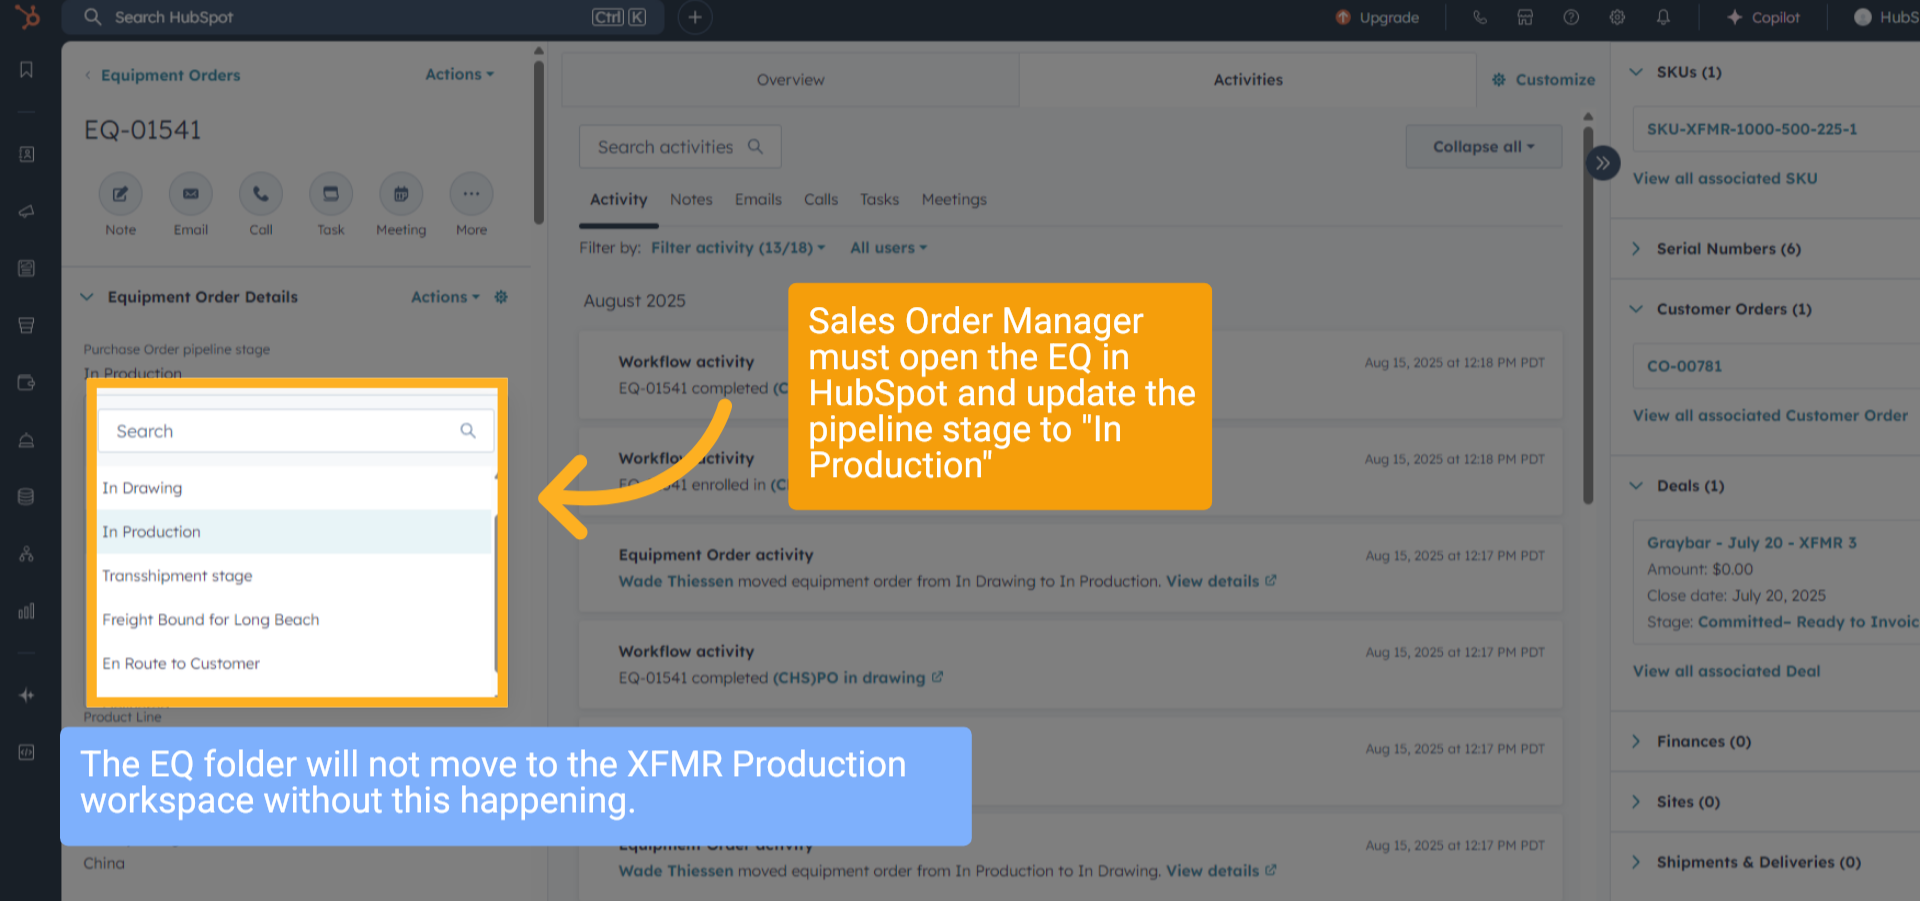Viewport: 1920px width, 901px height.
Task: Open the sparkle AI icon in left sidebar
Action: pos(27,695)
